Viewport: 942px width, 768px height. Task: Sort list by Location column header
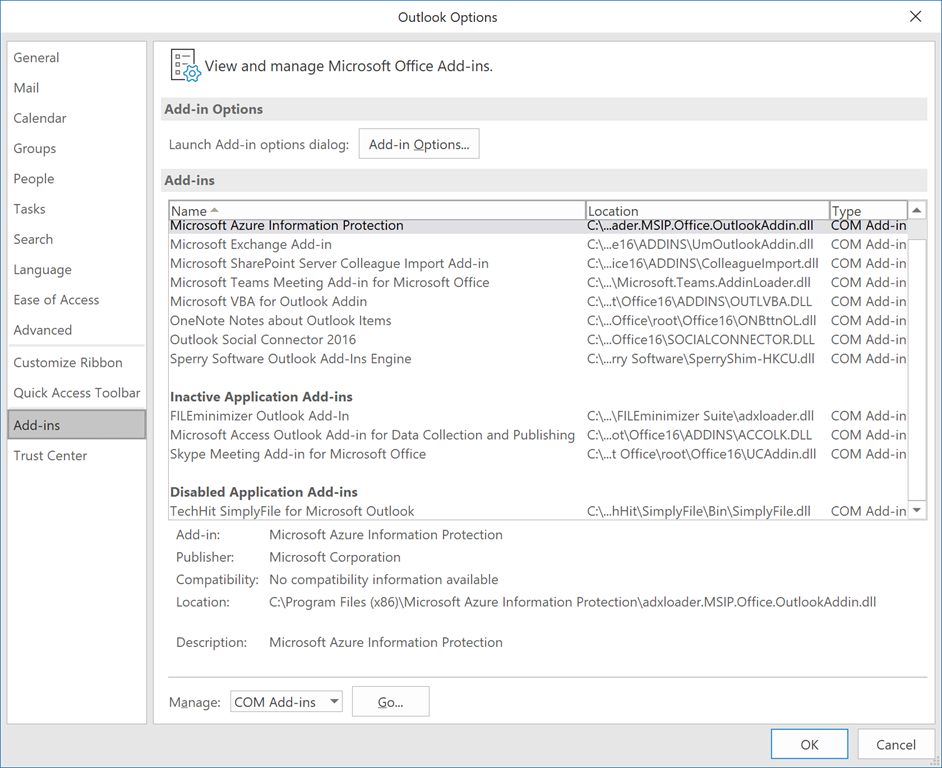[x=706, y=211]
